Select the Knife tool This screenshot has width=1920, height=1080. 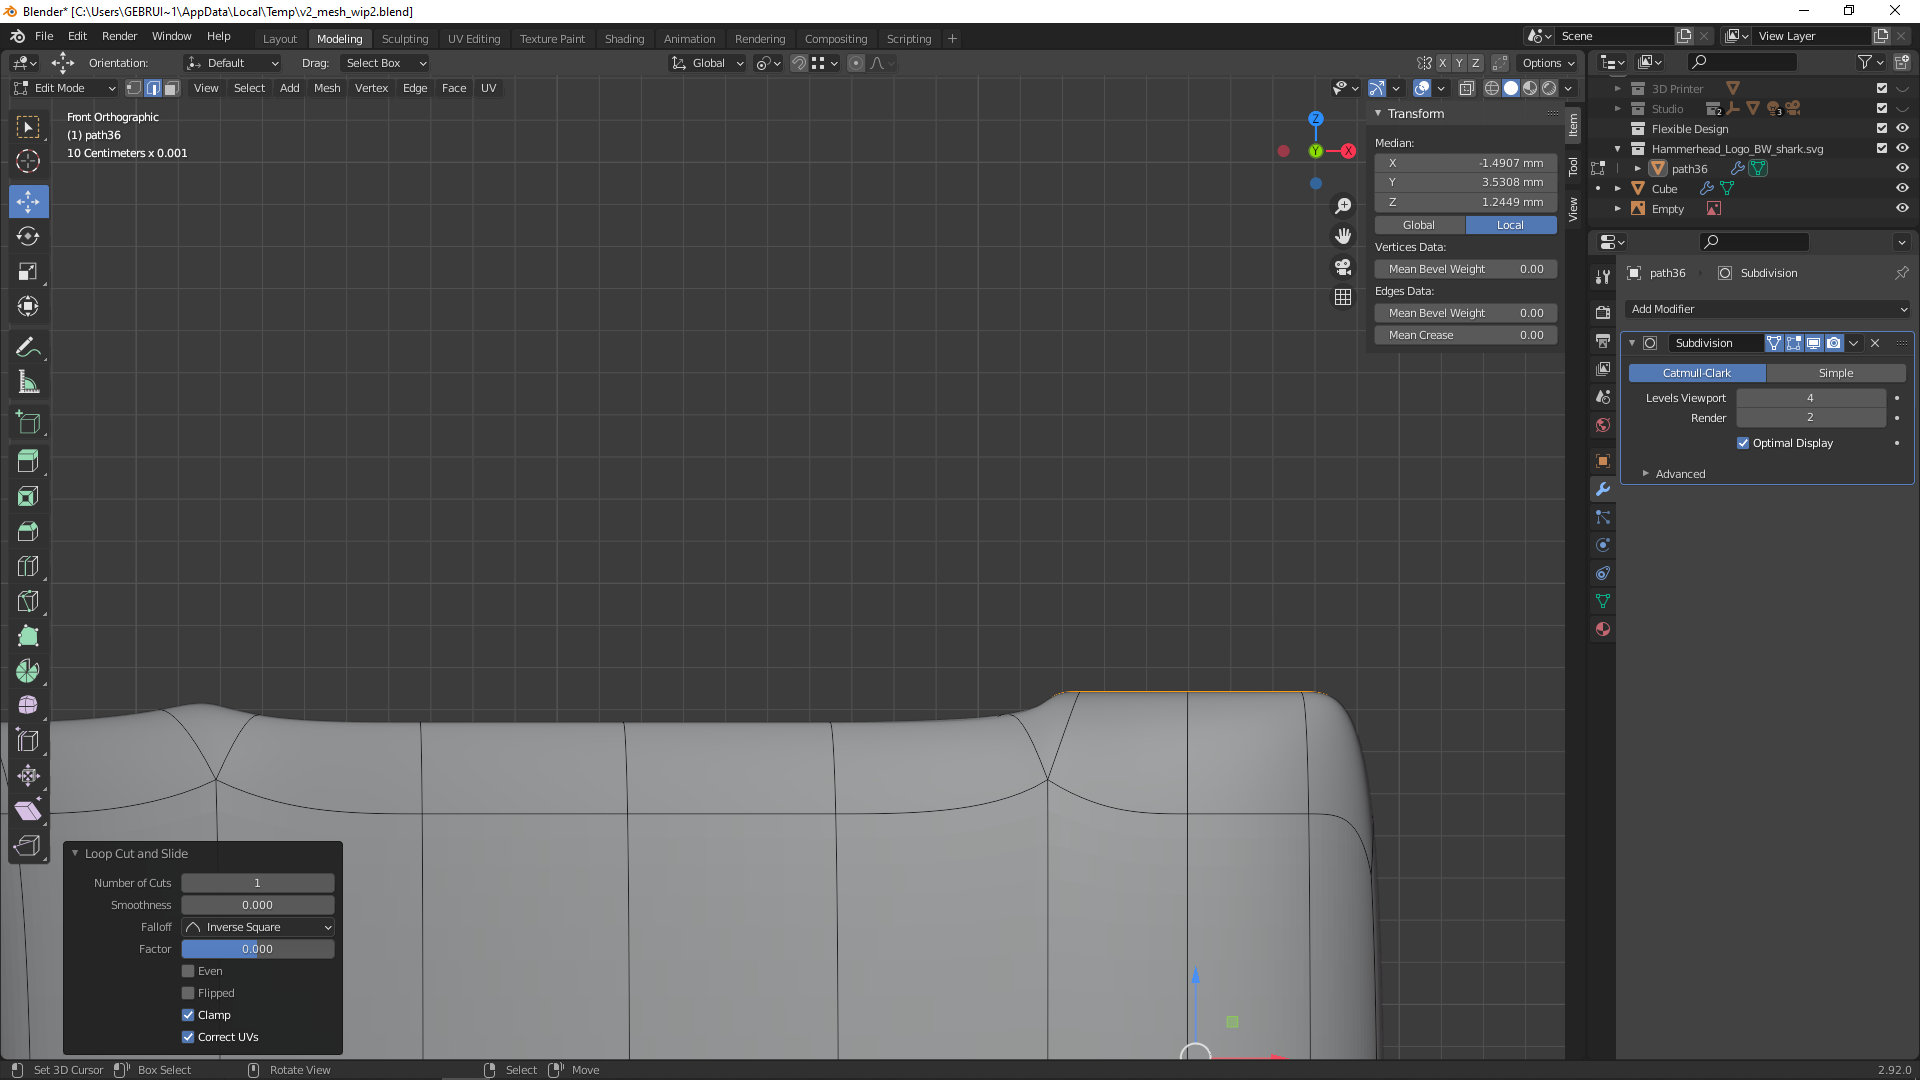[28, 602]
